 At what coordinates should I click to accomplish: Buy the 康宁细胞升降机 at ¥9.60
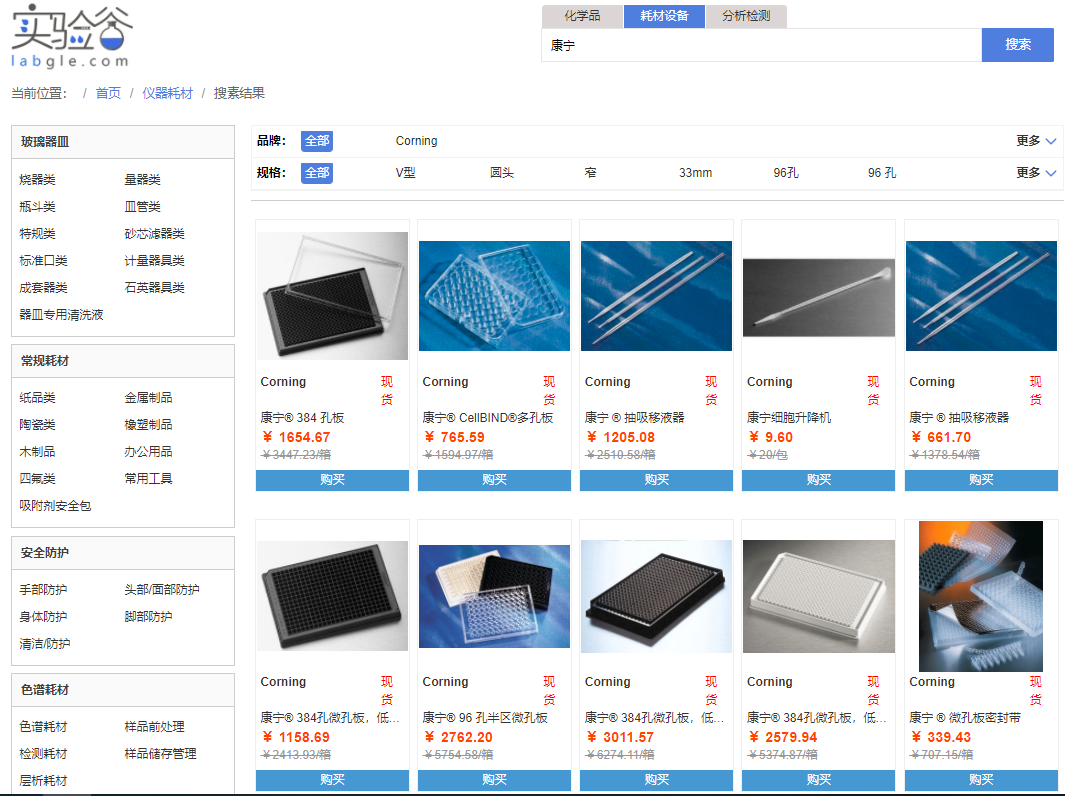[818, 480]
